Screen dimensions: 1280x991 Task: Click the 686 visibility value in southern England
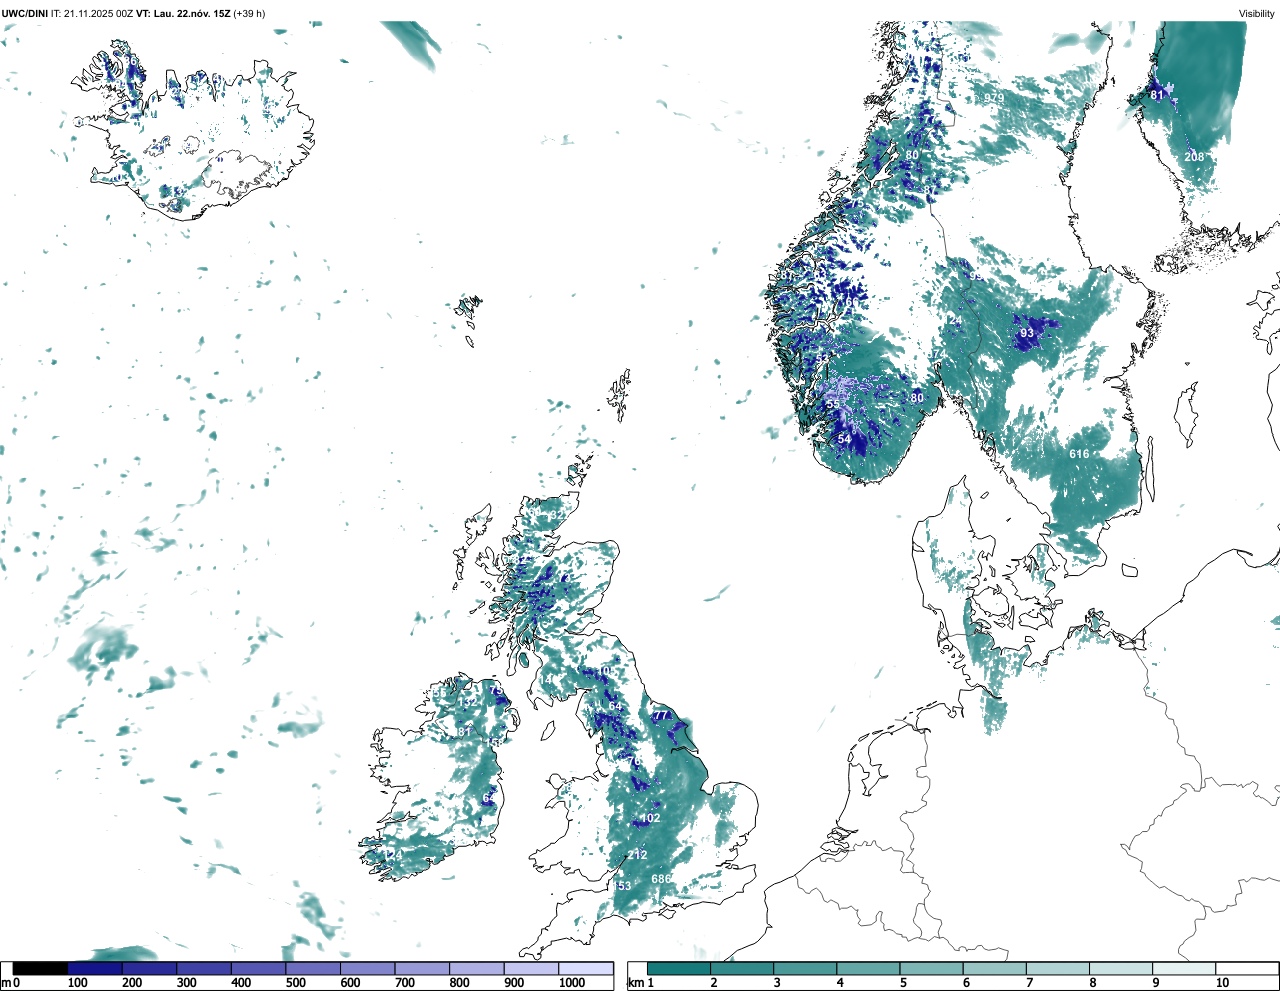point(661,879)
